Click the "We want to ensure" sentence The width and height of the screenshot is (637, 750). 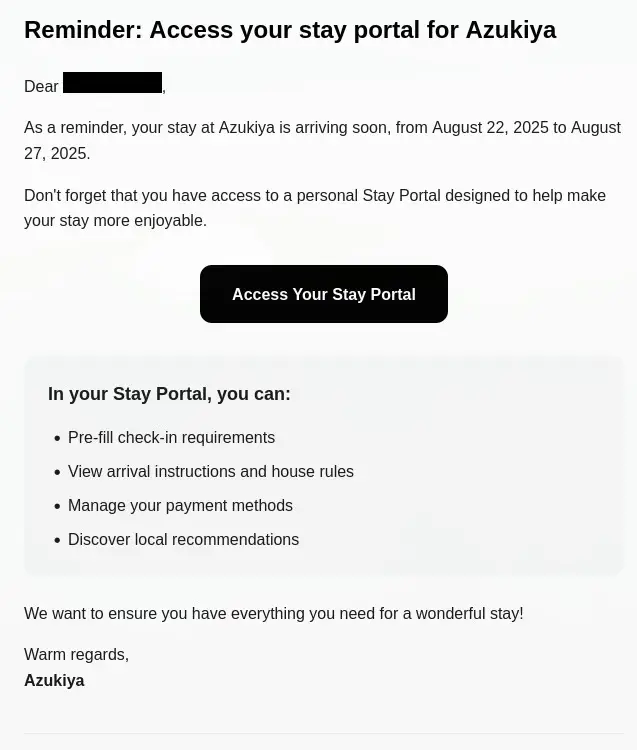273,614
